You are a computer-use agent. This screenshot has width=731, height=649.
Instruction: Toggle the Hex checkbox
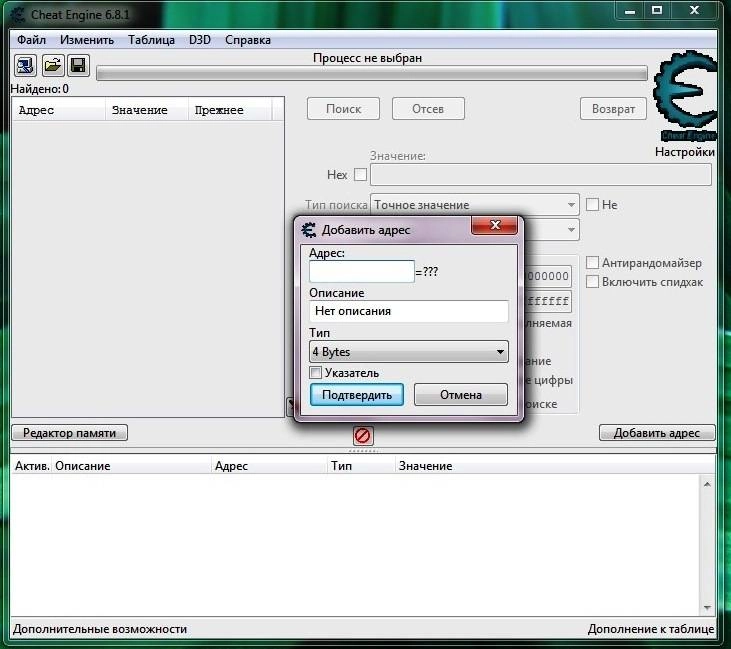(360, 175)
